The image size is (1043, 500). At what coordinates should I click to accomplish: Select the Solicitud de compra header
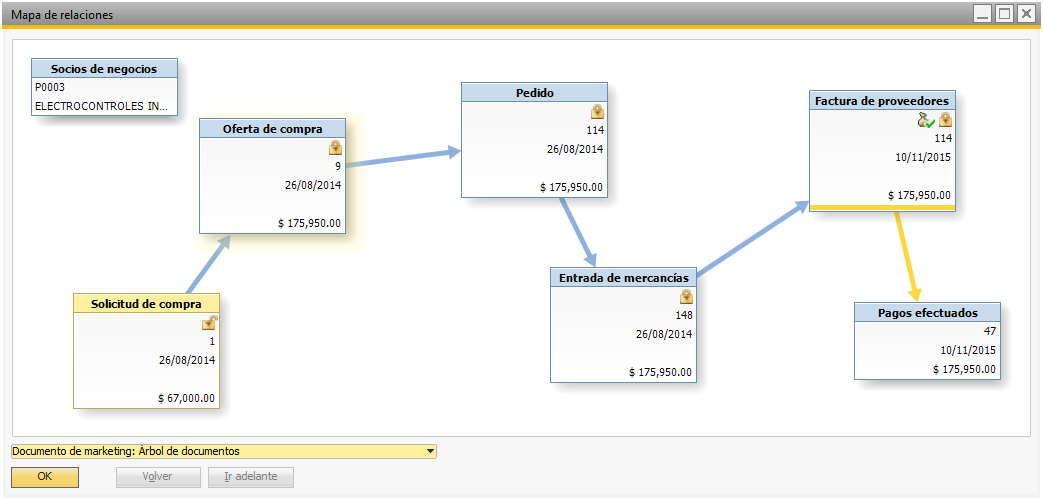coord(146,304)
